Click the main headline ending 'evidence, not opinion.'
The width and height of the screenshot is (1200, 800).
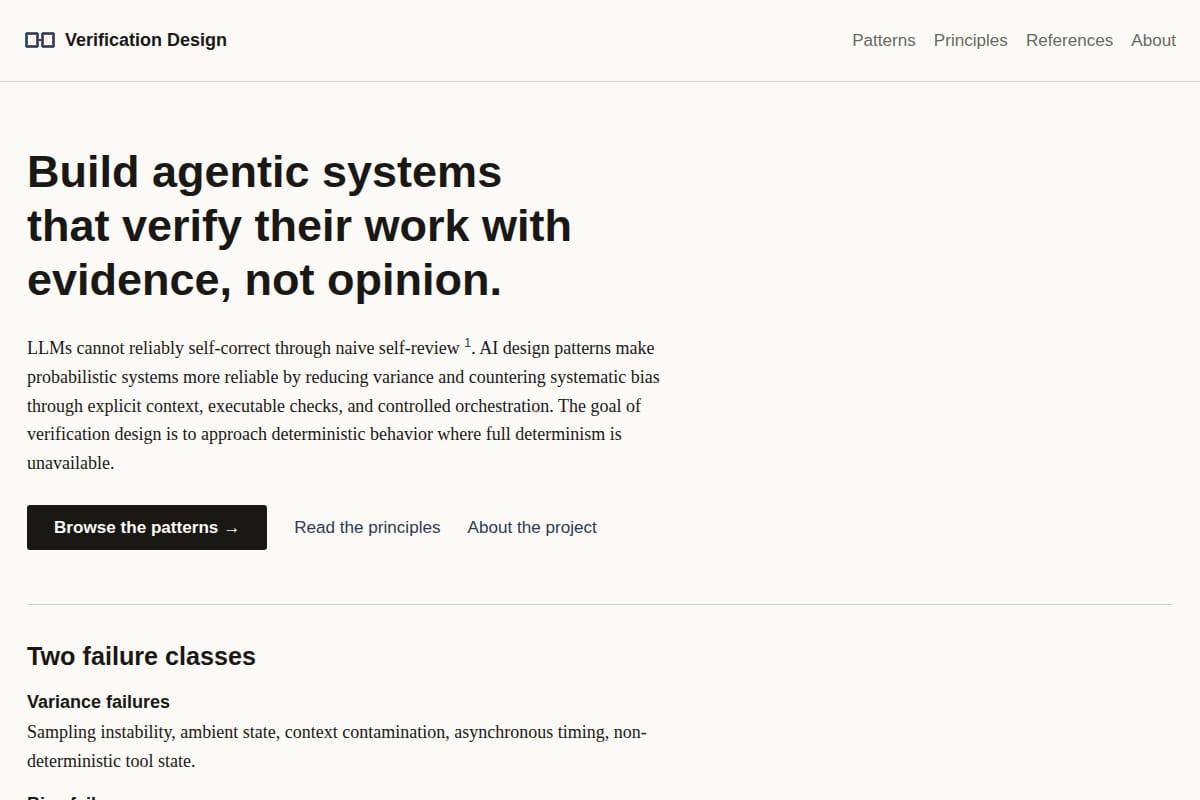coord(299,226)
